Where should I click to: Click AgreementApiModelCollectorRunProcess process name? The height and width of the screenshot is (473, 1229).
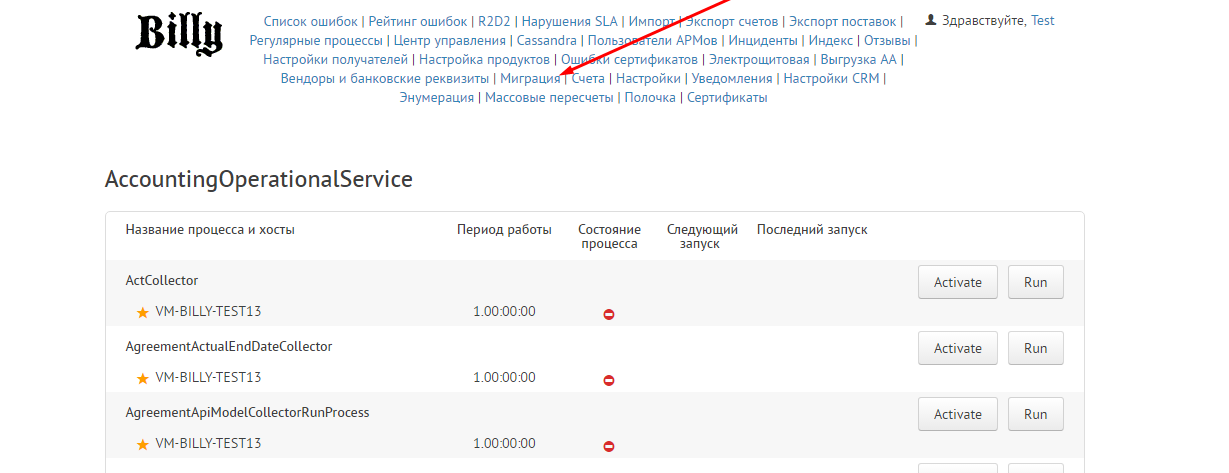(247, 413)
